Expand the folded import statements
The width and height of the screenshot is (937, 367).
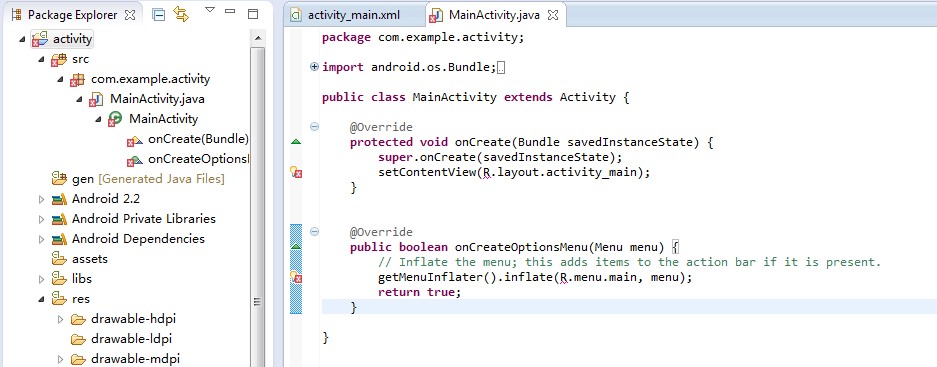(314, 67)
